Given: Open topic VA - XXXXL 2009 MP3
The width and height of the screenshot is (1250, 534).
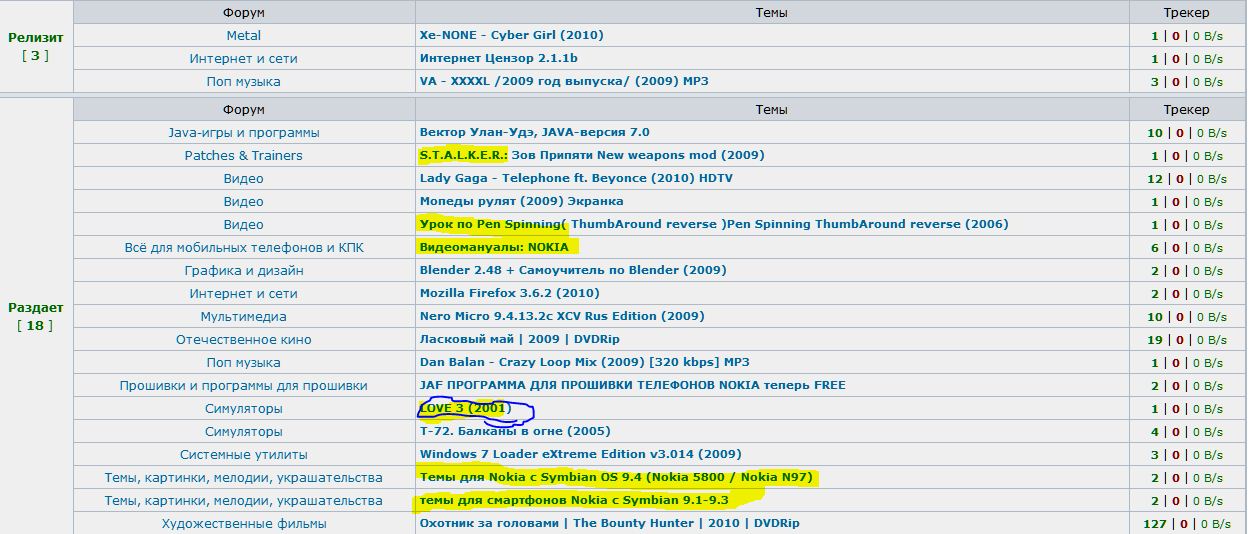Looking at the screenshot, I should 564,81.
